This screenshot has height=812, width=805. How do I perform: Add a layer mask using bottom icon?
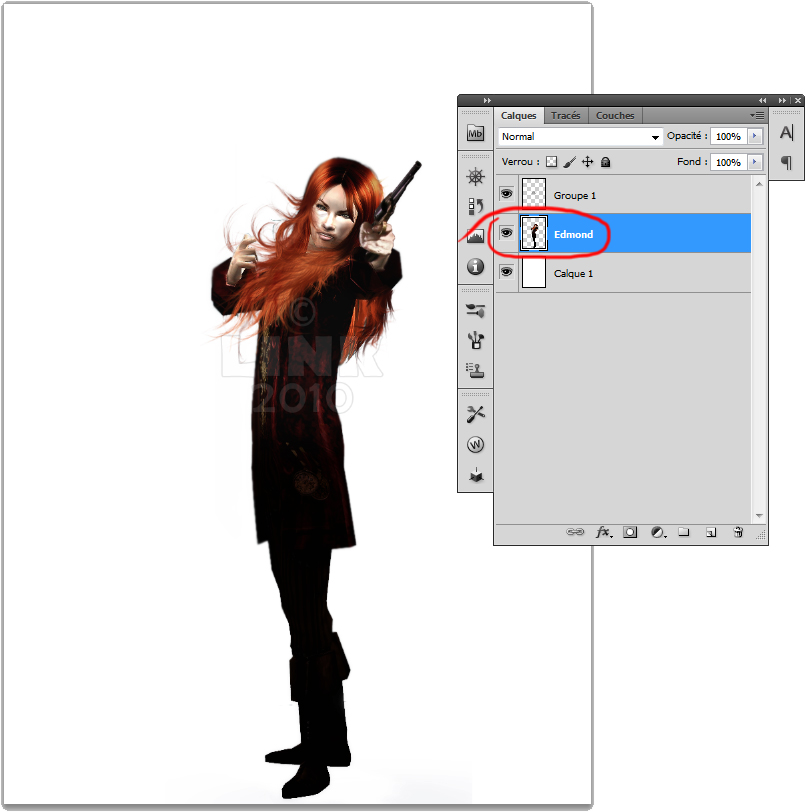[631, 533]
